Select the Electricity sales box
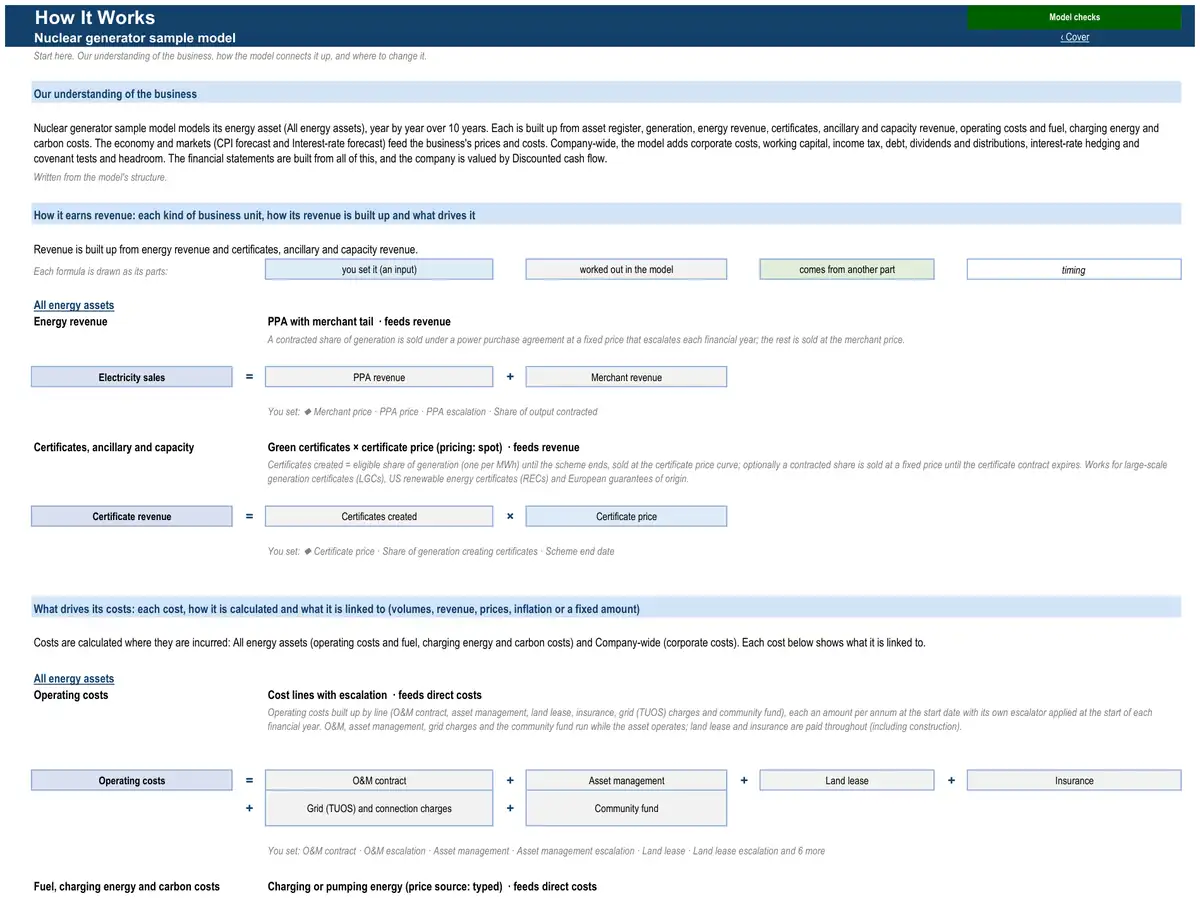1200x898 pixels. point(132,377)
